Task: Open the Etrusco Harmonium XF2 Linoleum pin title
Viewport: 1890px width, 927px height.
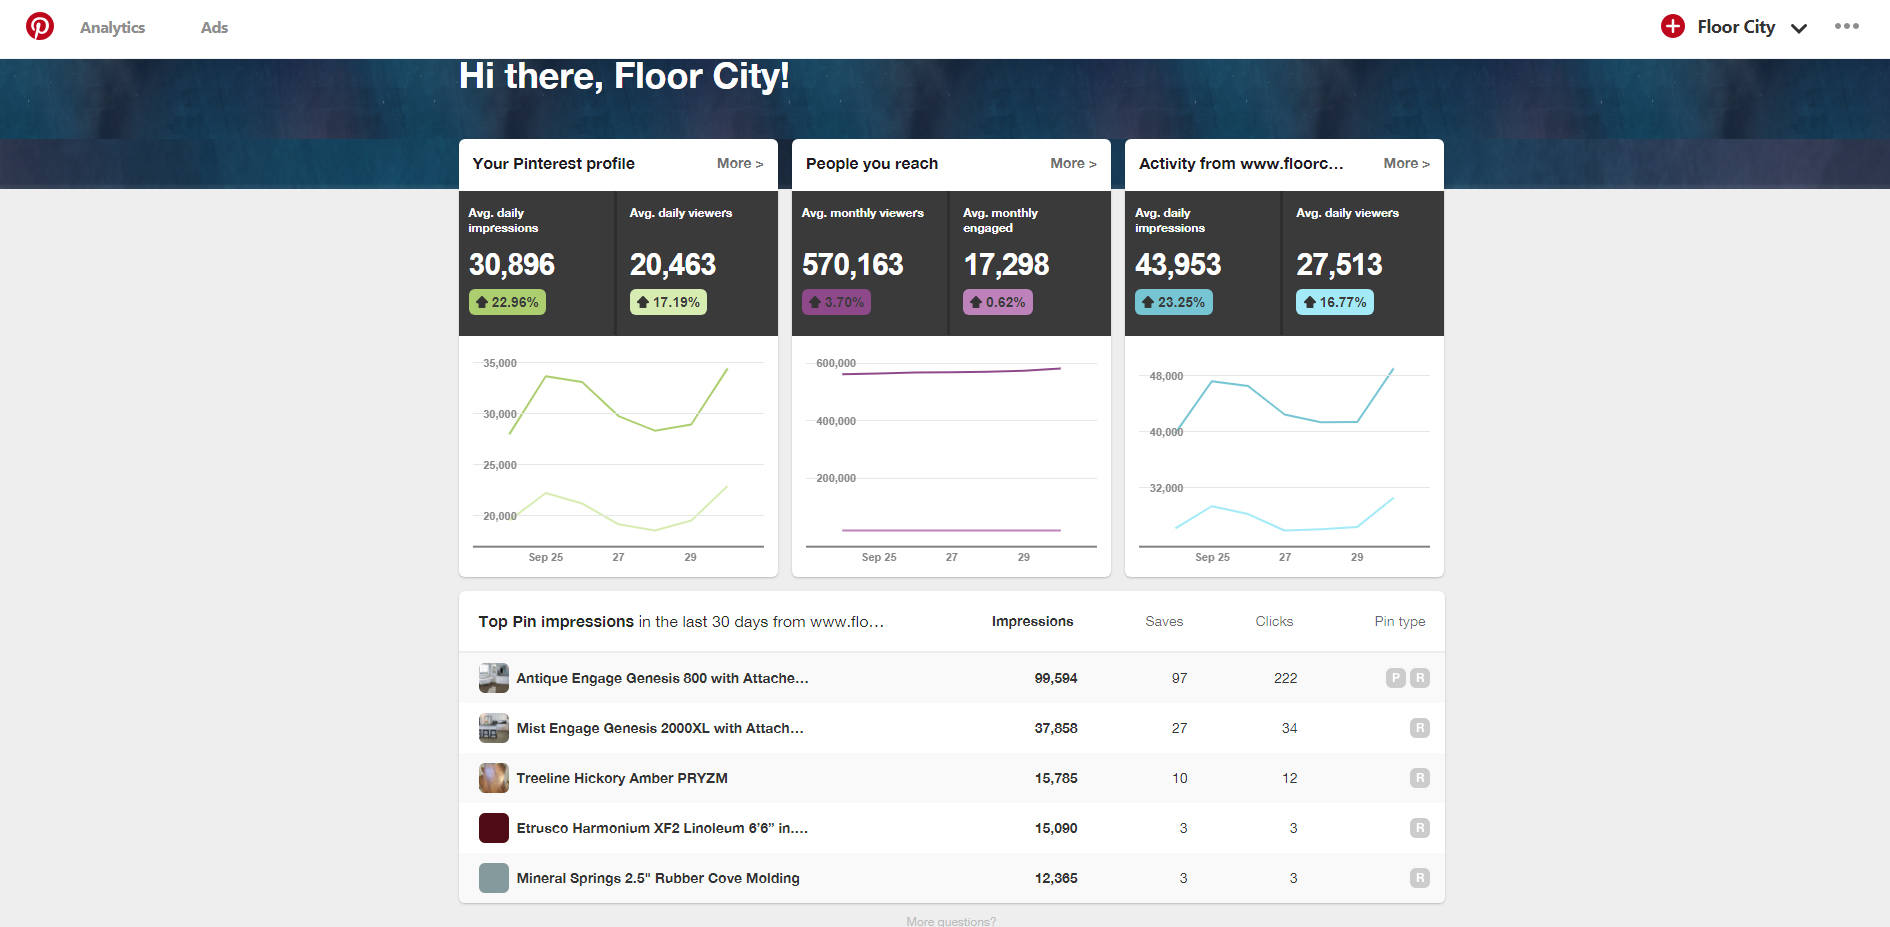Action: click(662, 828)
